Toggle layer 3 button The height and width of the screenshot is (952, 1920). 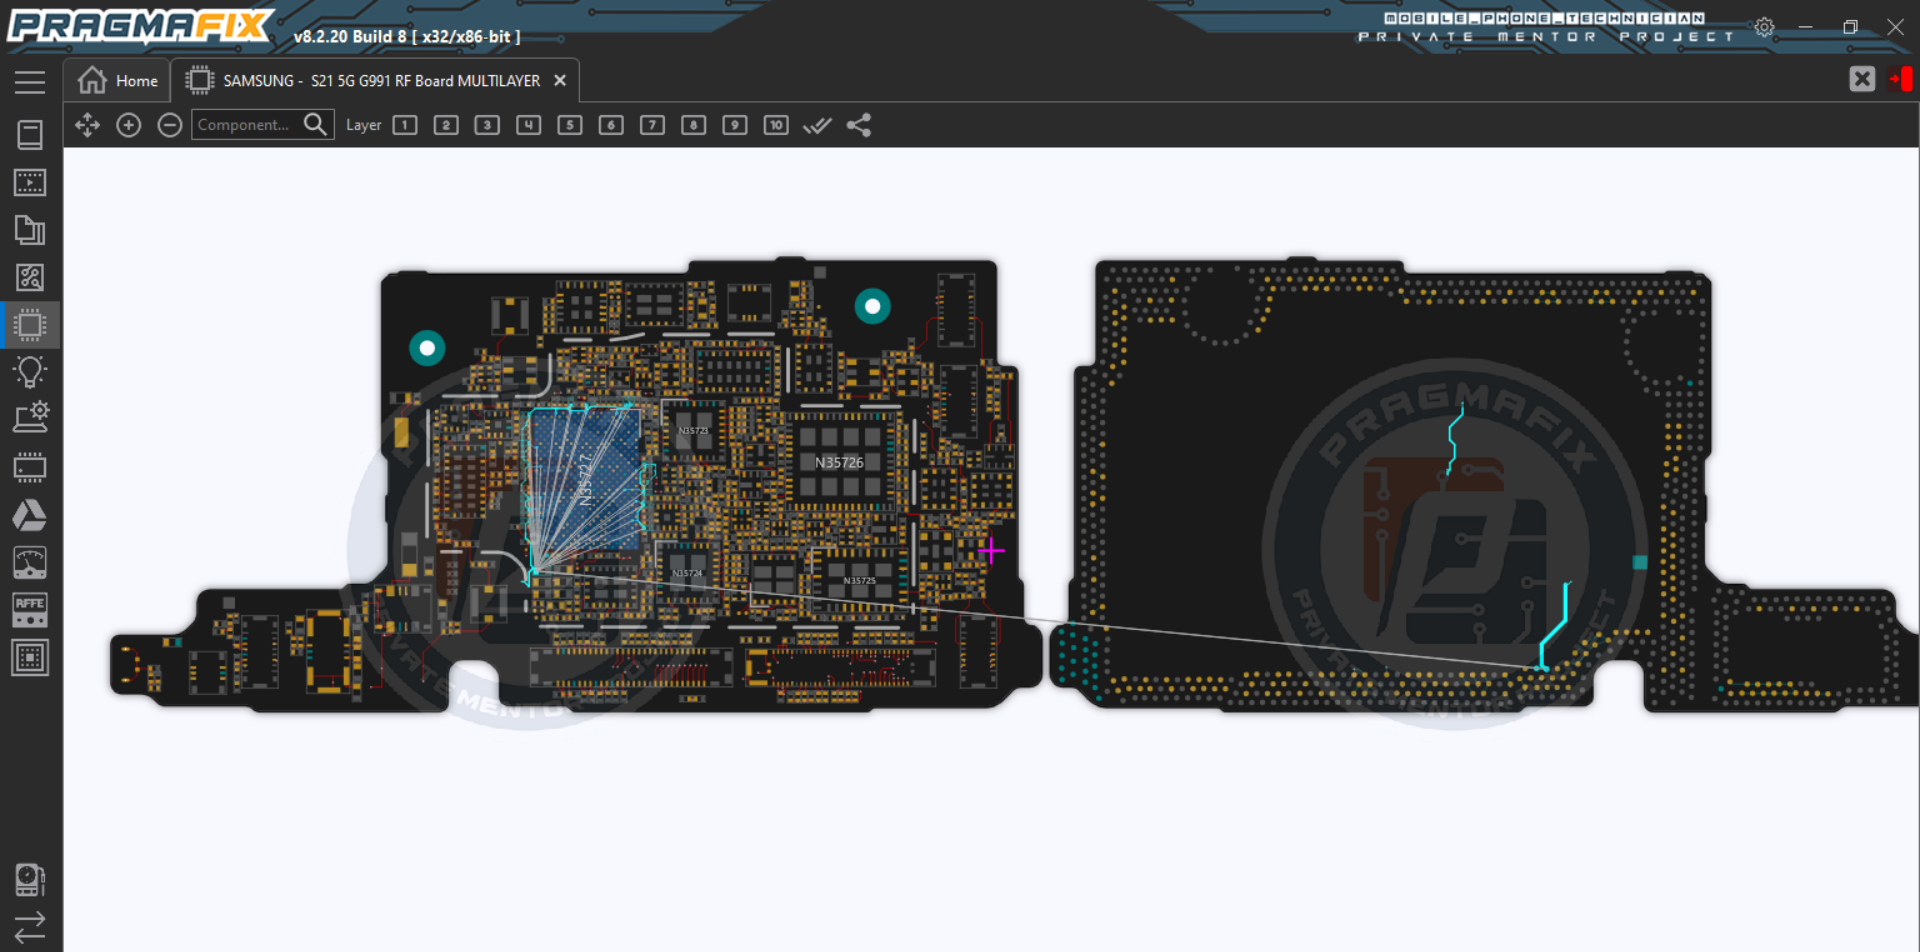pos(487,125)
